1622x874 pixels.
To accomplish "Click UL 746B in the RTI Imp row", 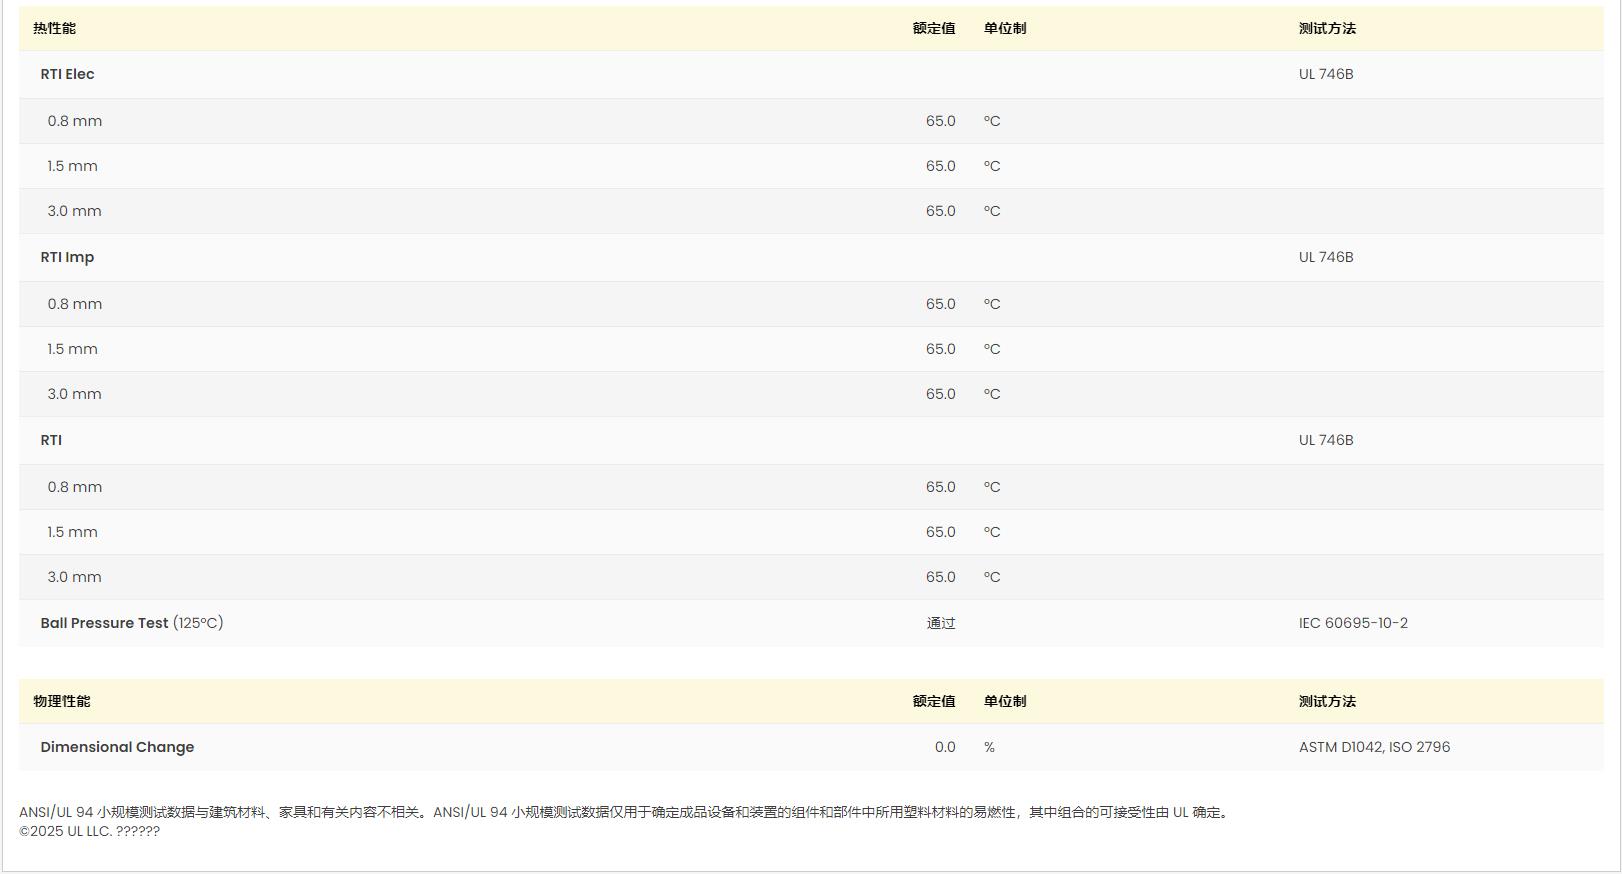I will 1325,257.
